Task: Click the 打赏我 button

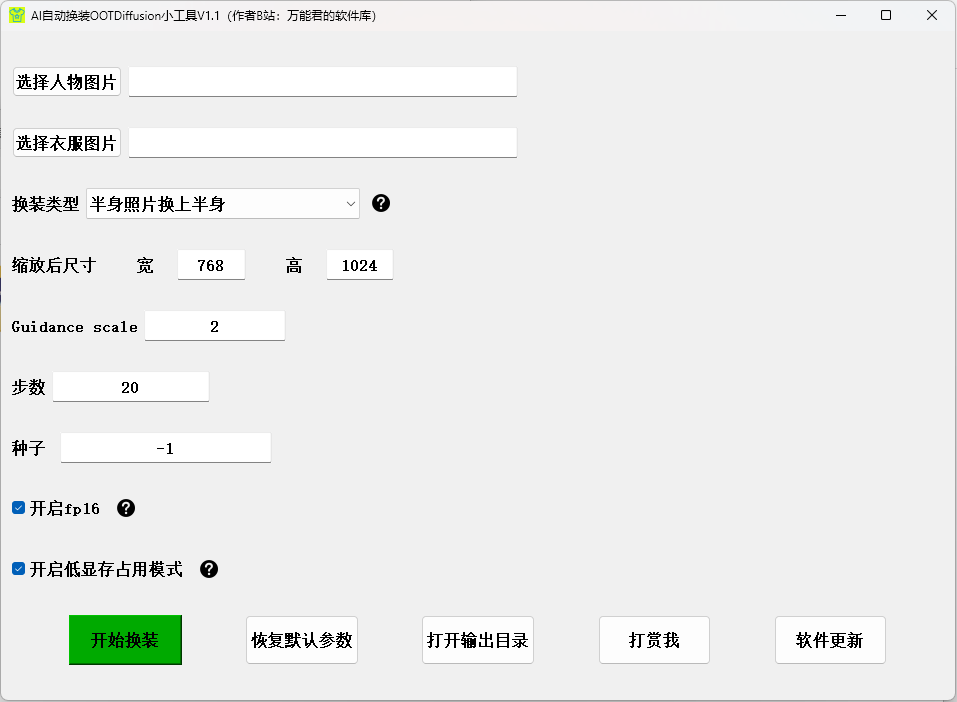Action: tap(654, 640)
